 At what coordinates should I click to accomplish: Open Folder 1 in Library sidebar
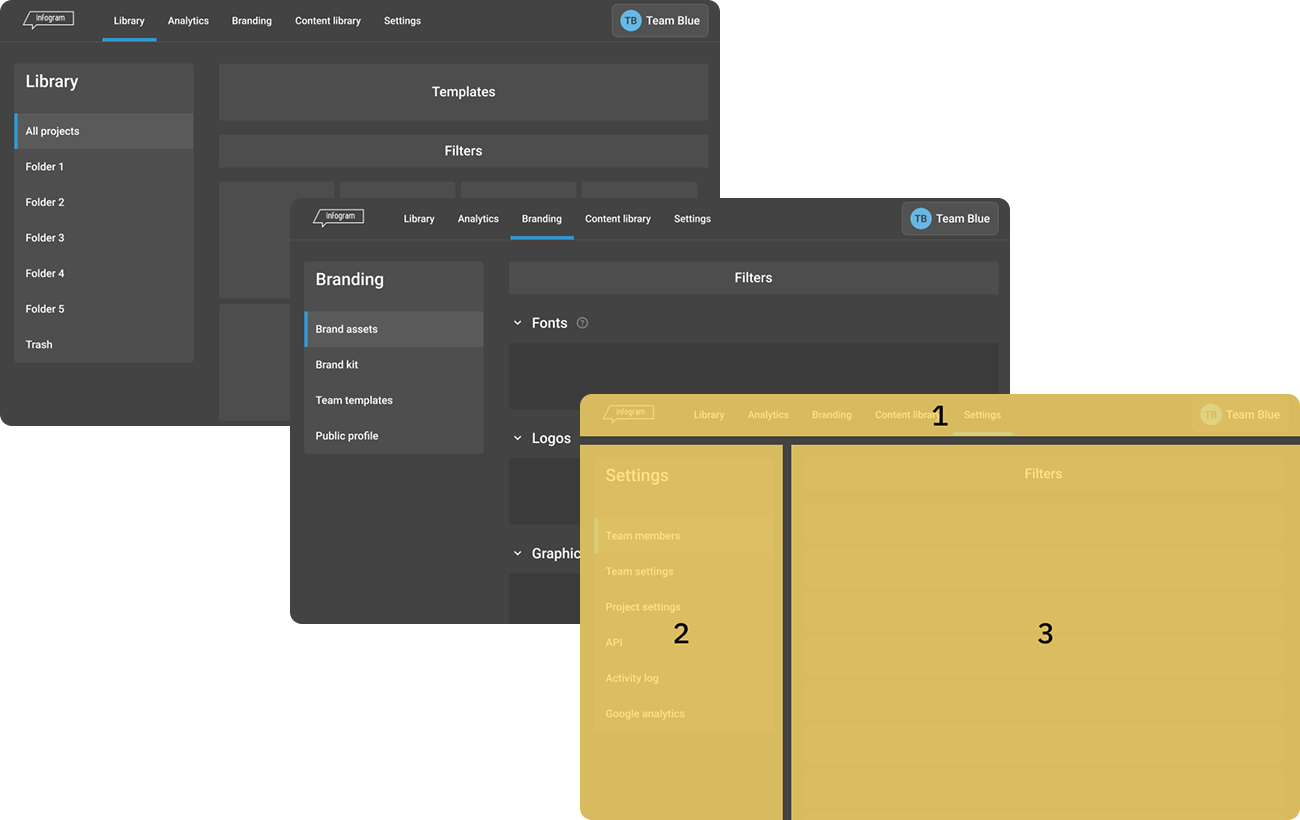[x=104, y=167]
